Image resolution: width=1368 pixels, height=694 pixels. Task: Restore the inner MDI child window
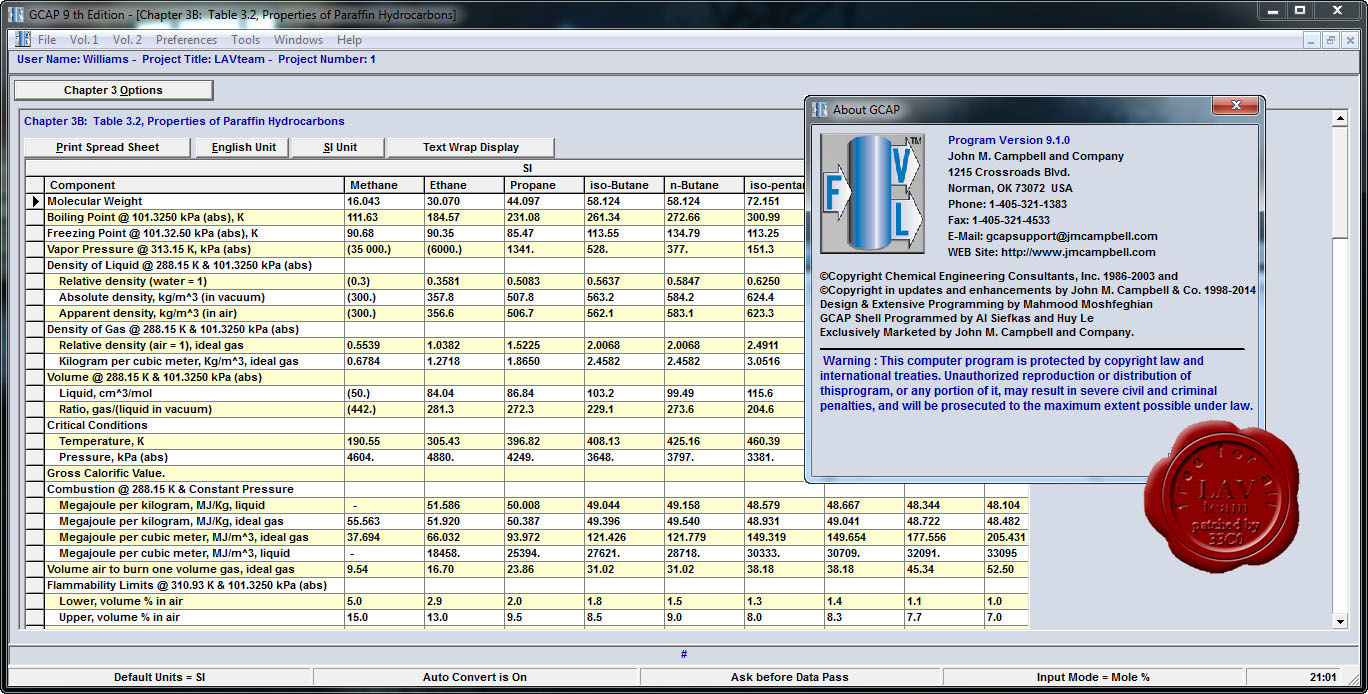tap(1331, 40)
